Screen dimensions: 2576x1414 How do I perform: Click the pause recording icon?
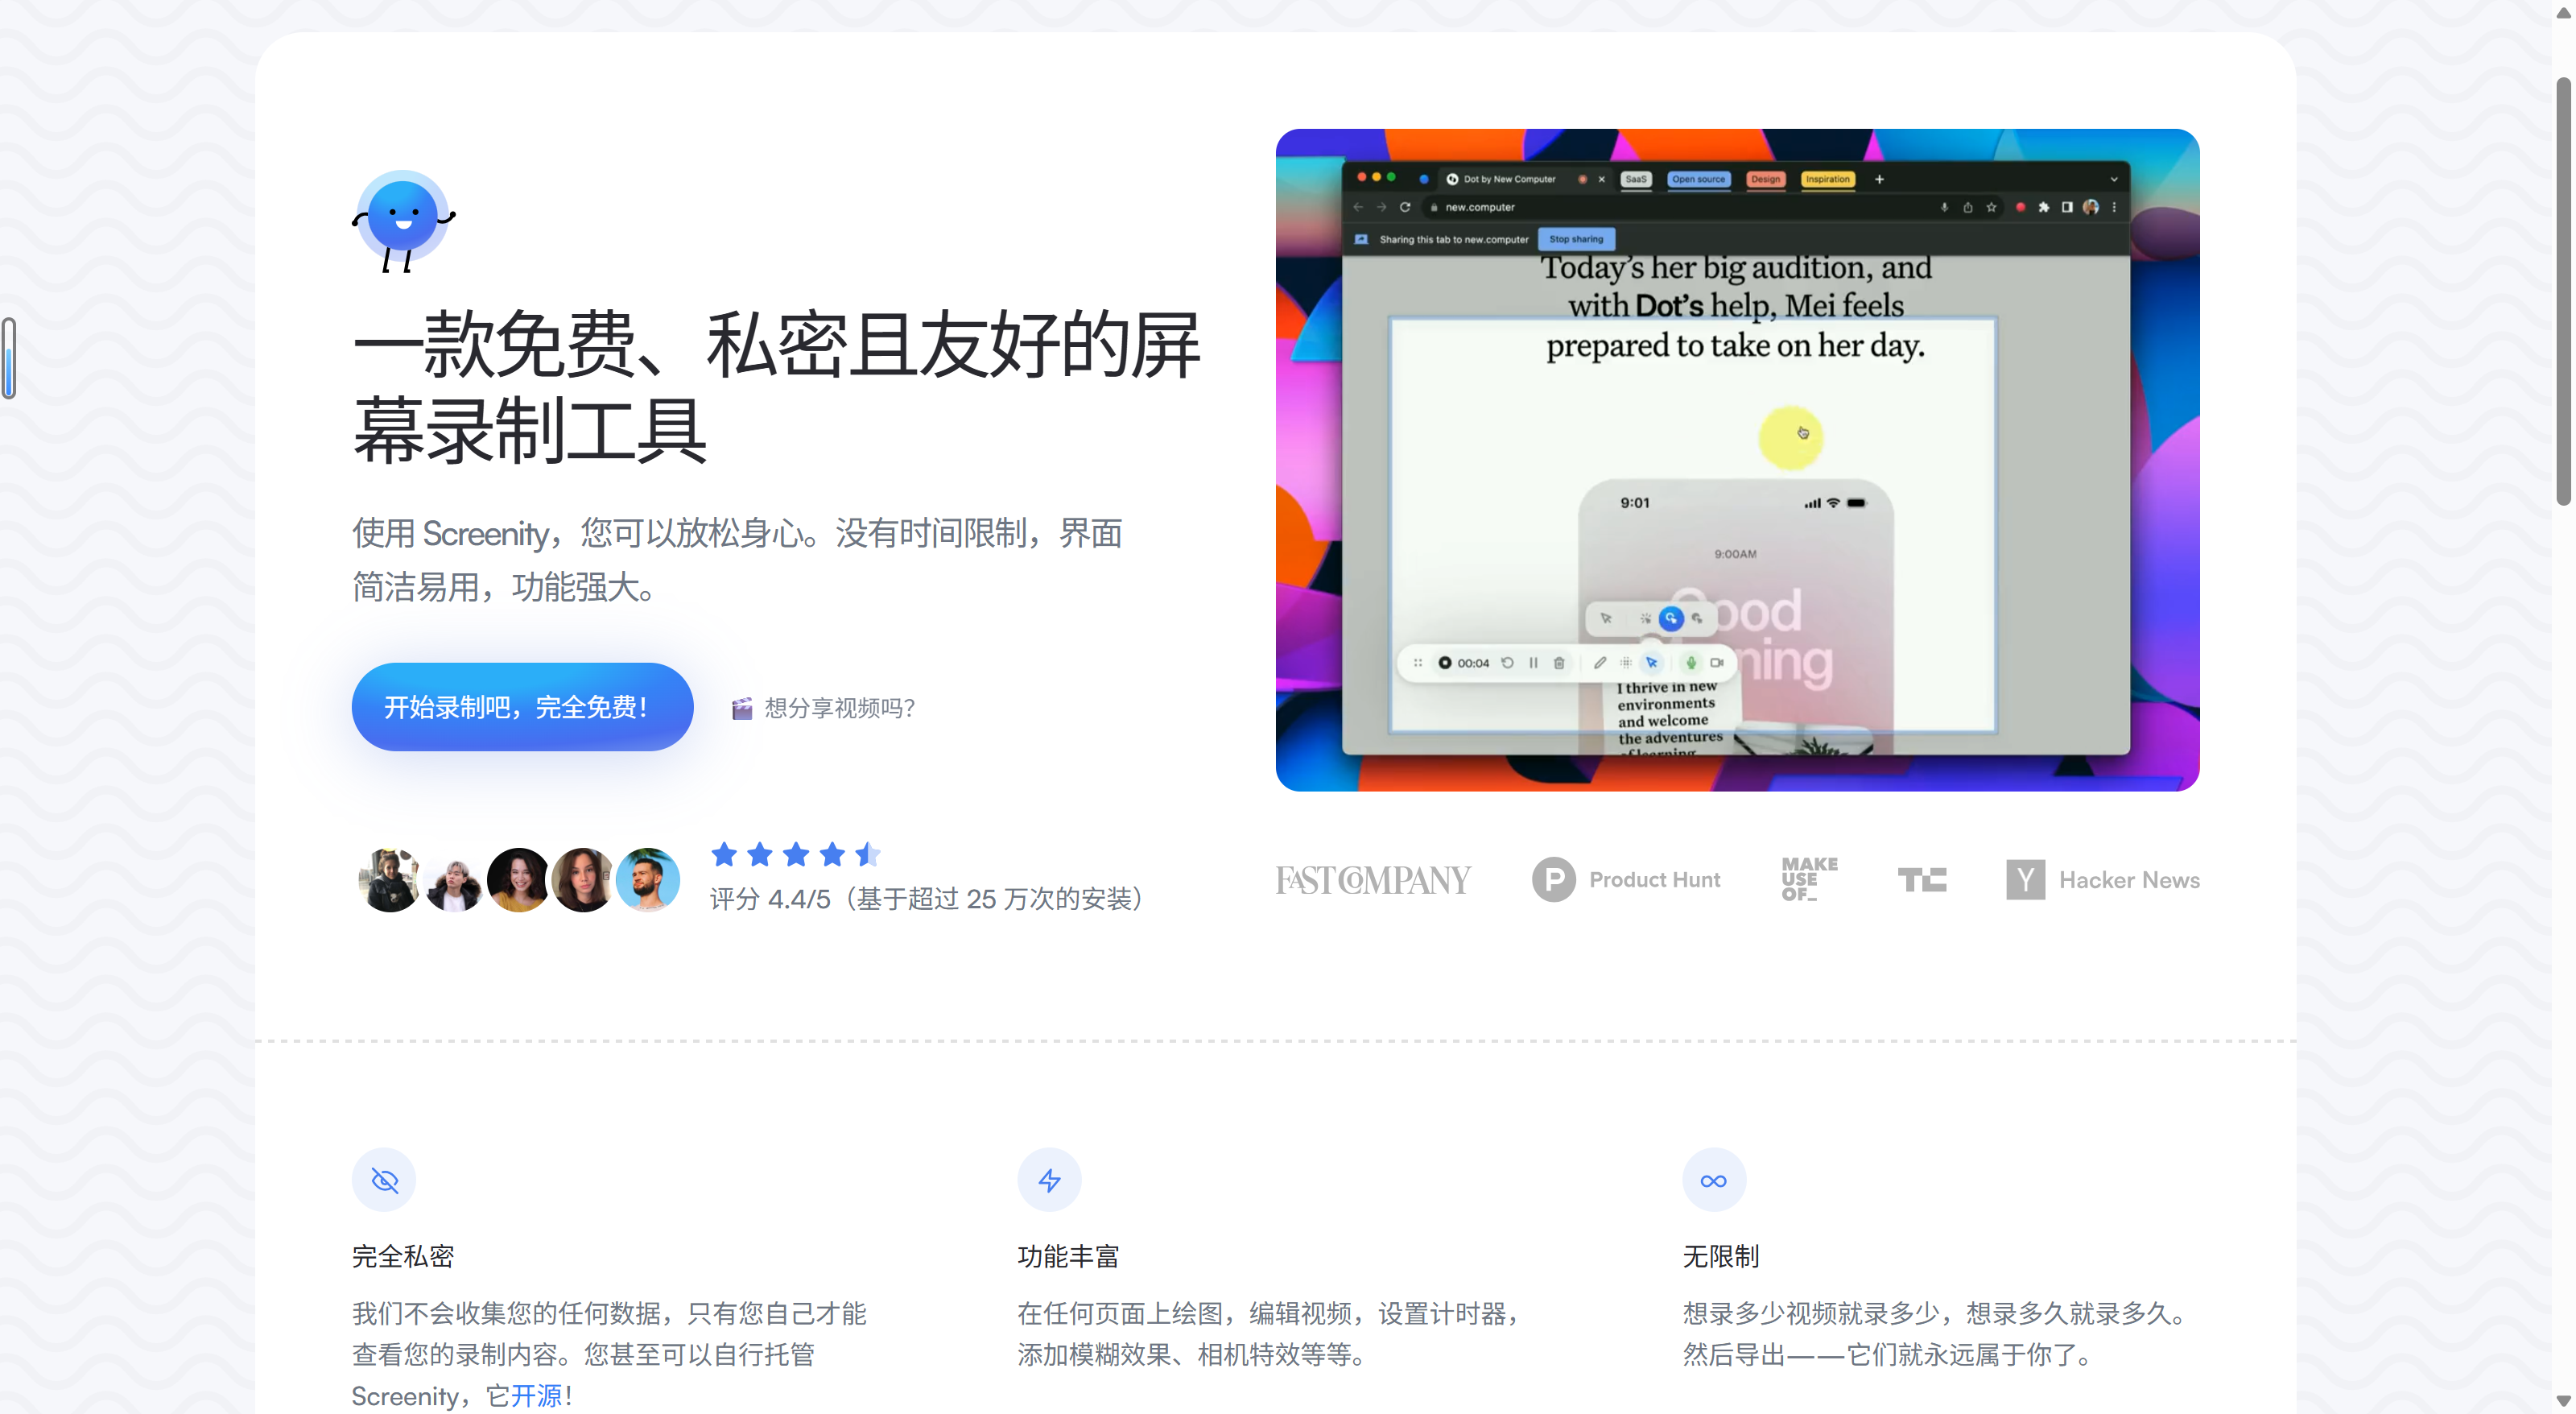(x=1534, y=663)
